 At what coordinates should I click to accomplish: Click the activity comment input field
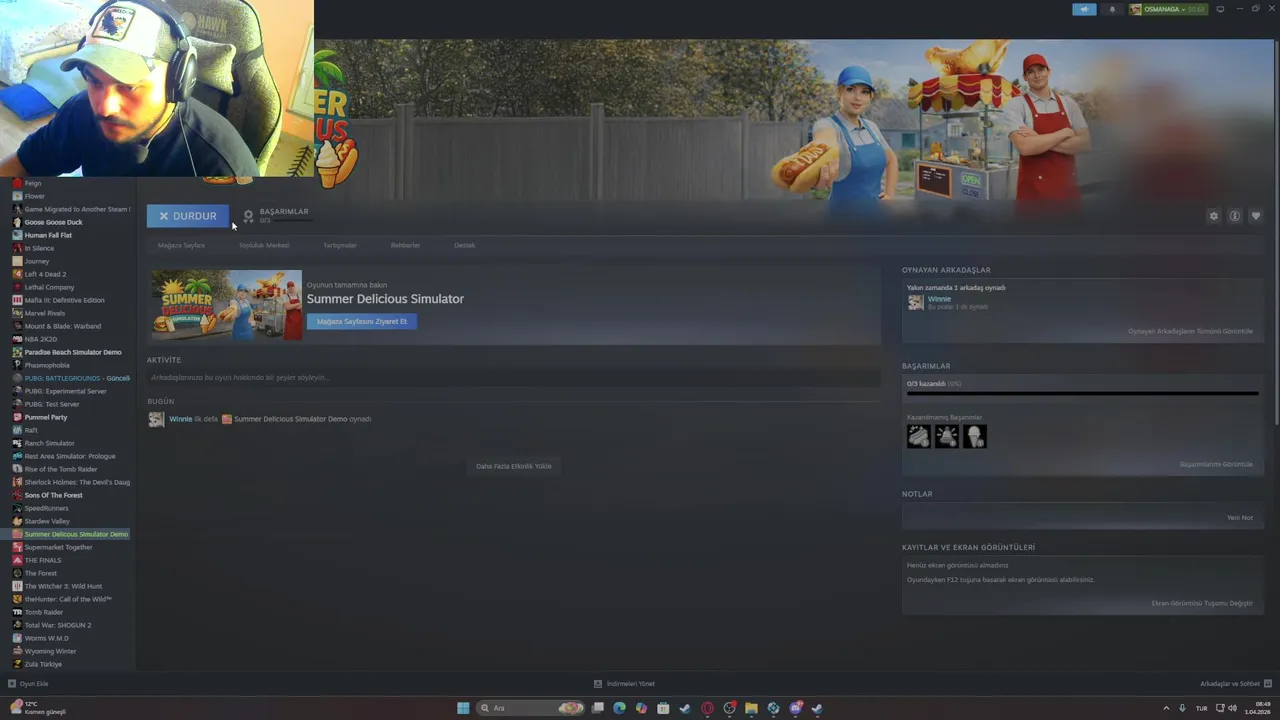(x=514, y=378)
